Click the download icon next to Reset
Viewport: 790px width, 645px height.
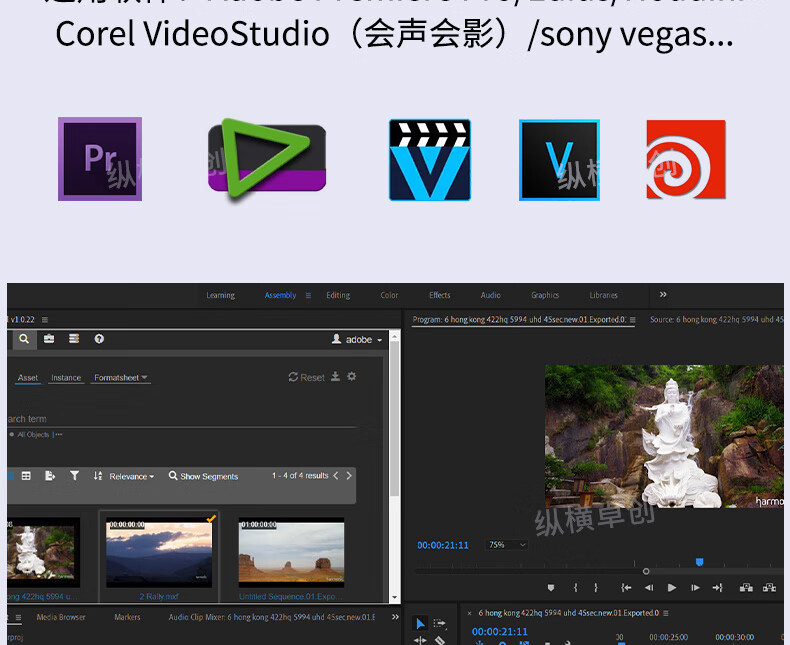pyautogui.click(x=336, y=376)
